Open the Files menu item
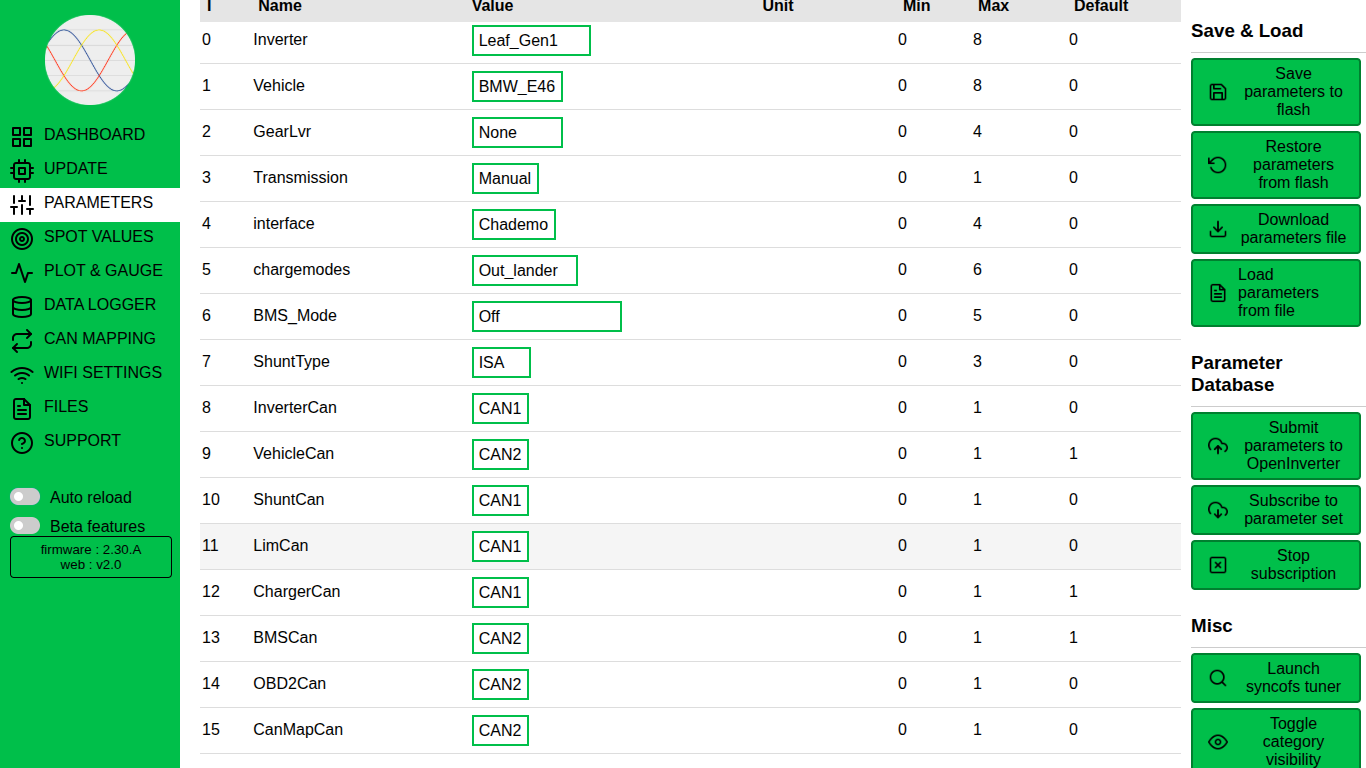This screenshot has height=768, width=1366. (x=66, y=407)
